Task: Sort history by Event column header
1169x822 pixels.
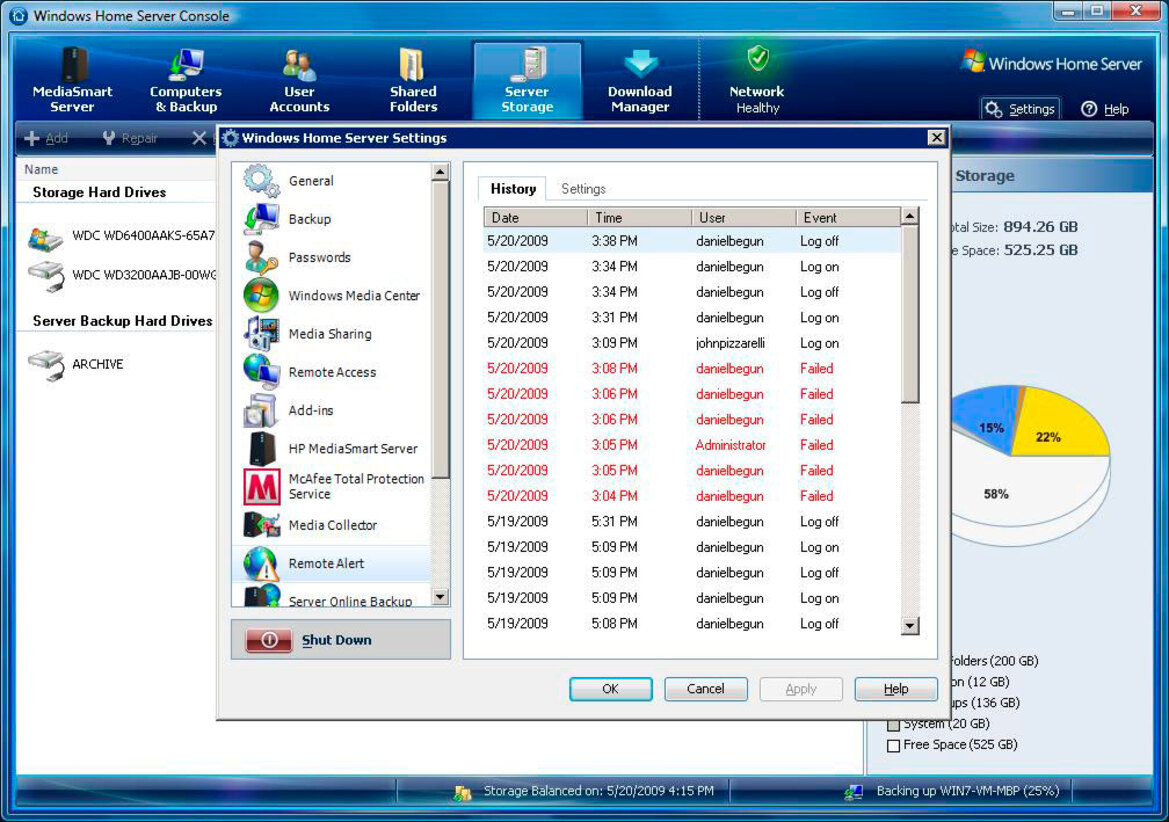Action: pyautogui.click(x=848, y=218)
